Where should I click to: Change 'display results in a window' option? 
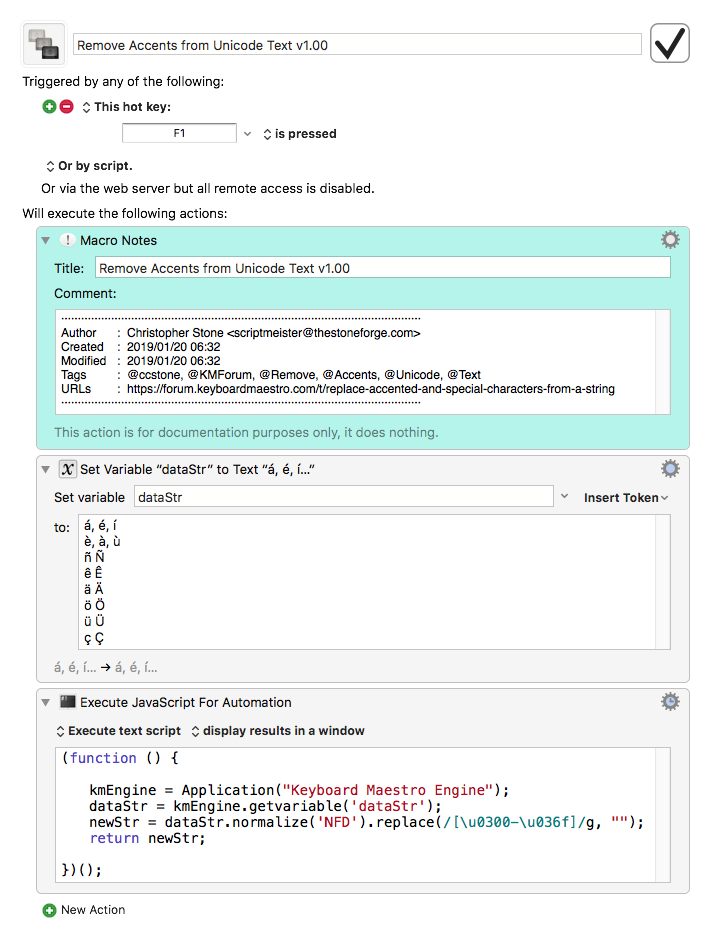[277, 731]
